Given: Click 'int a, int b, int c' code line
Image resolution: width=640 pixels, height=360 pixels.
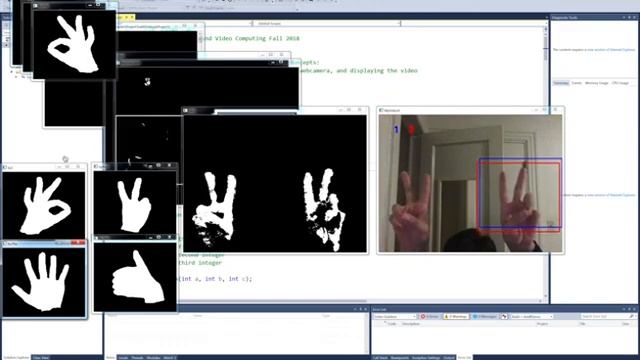Looking at the screenshot, I should 216,279.
